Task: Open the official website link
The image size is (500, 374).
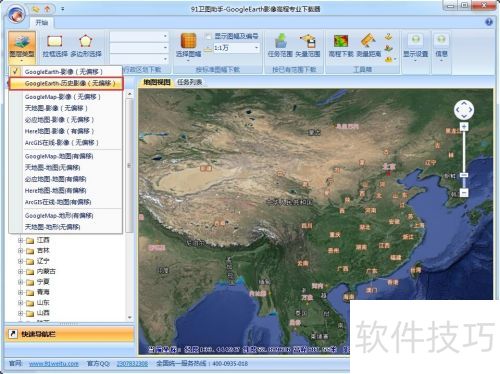Action: (54, 364)
